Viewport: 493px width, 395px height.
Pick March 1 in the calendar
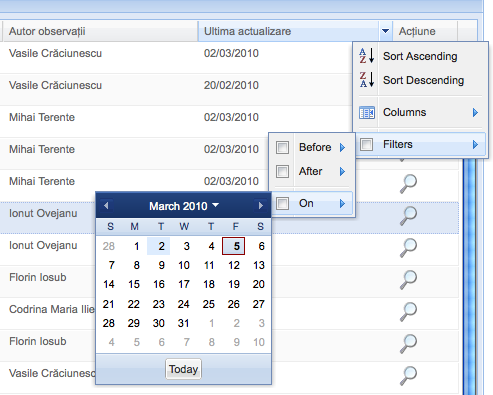click(x=134, y=246)
